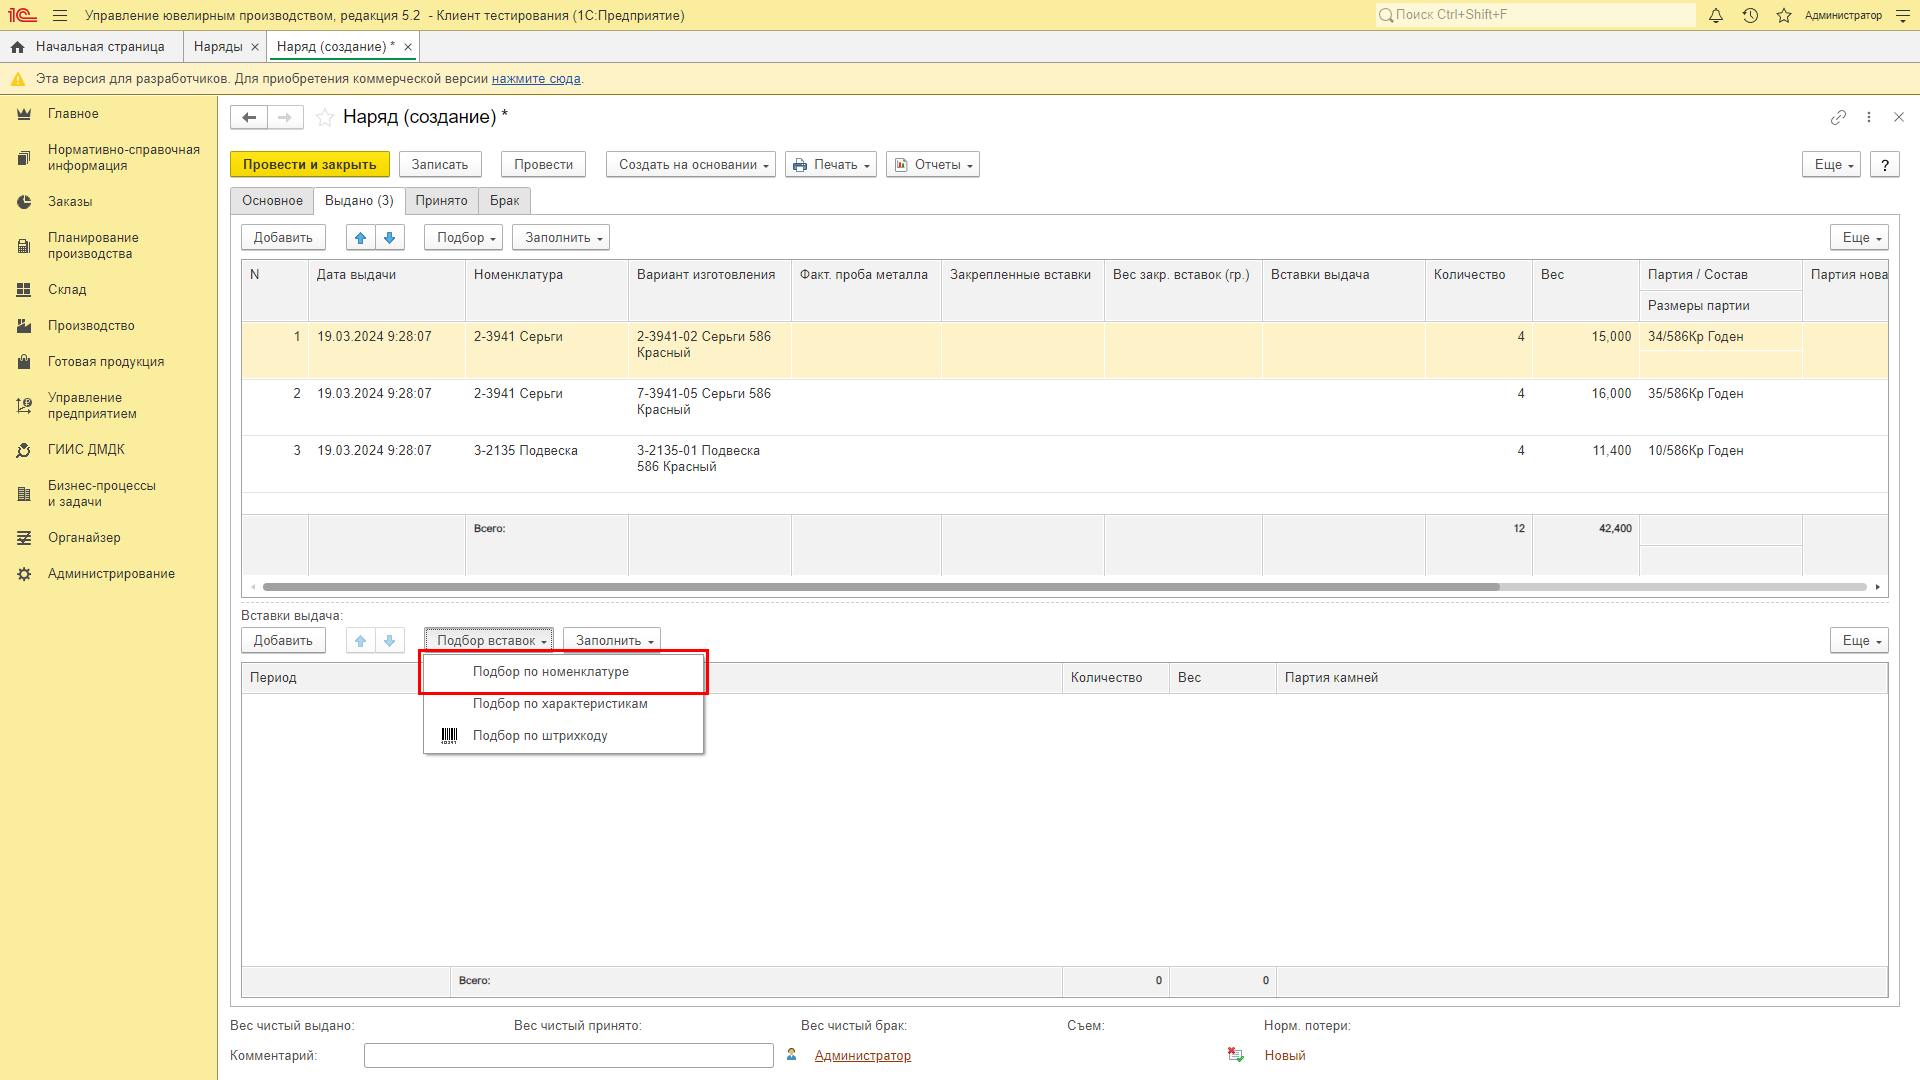Follow нажмите сюда link
Image resolution: width=1920 pixels, height=1080 pixels.
click(536, 79)
